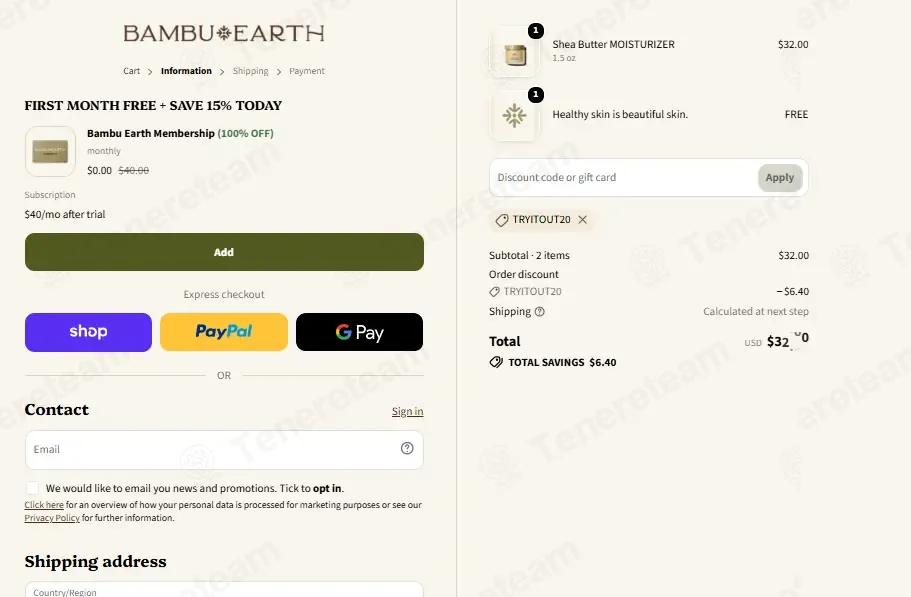Image resolution: width=911 pixels, height=597 pixels.
Task: Open the Country/Region dropdown
Action: click(x=224, y=589)
